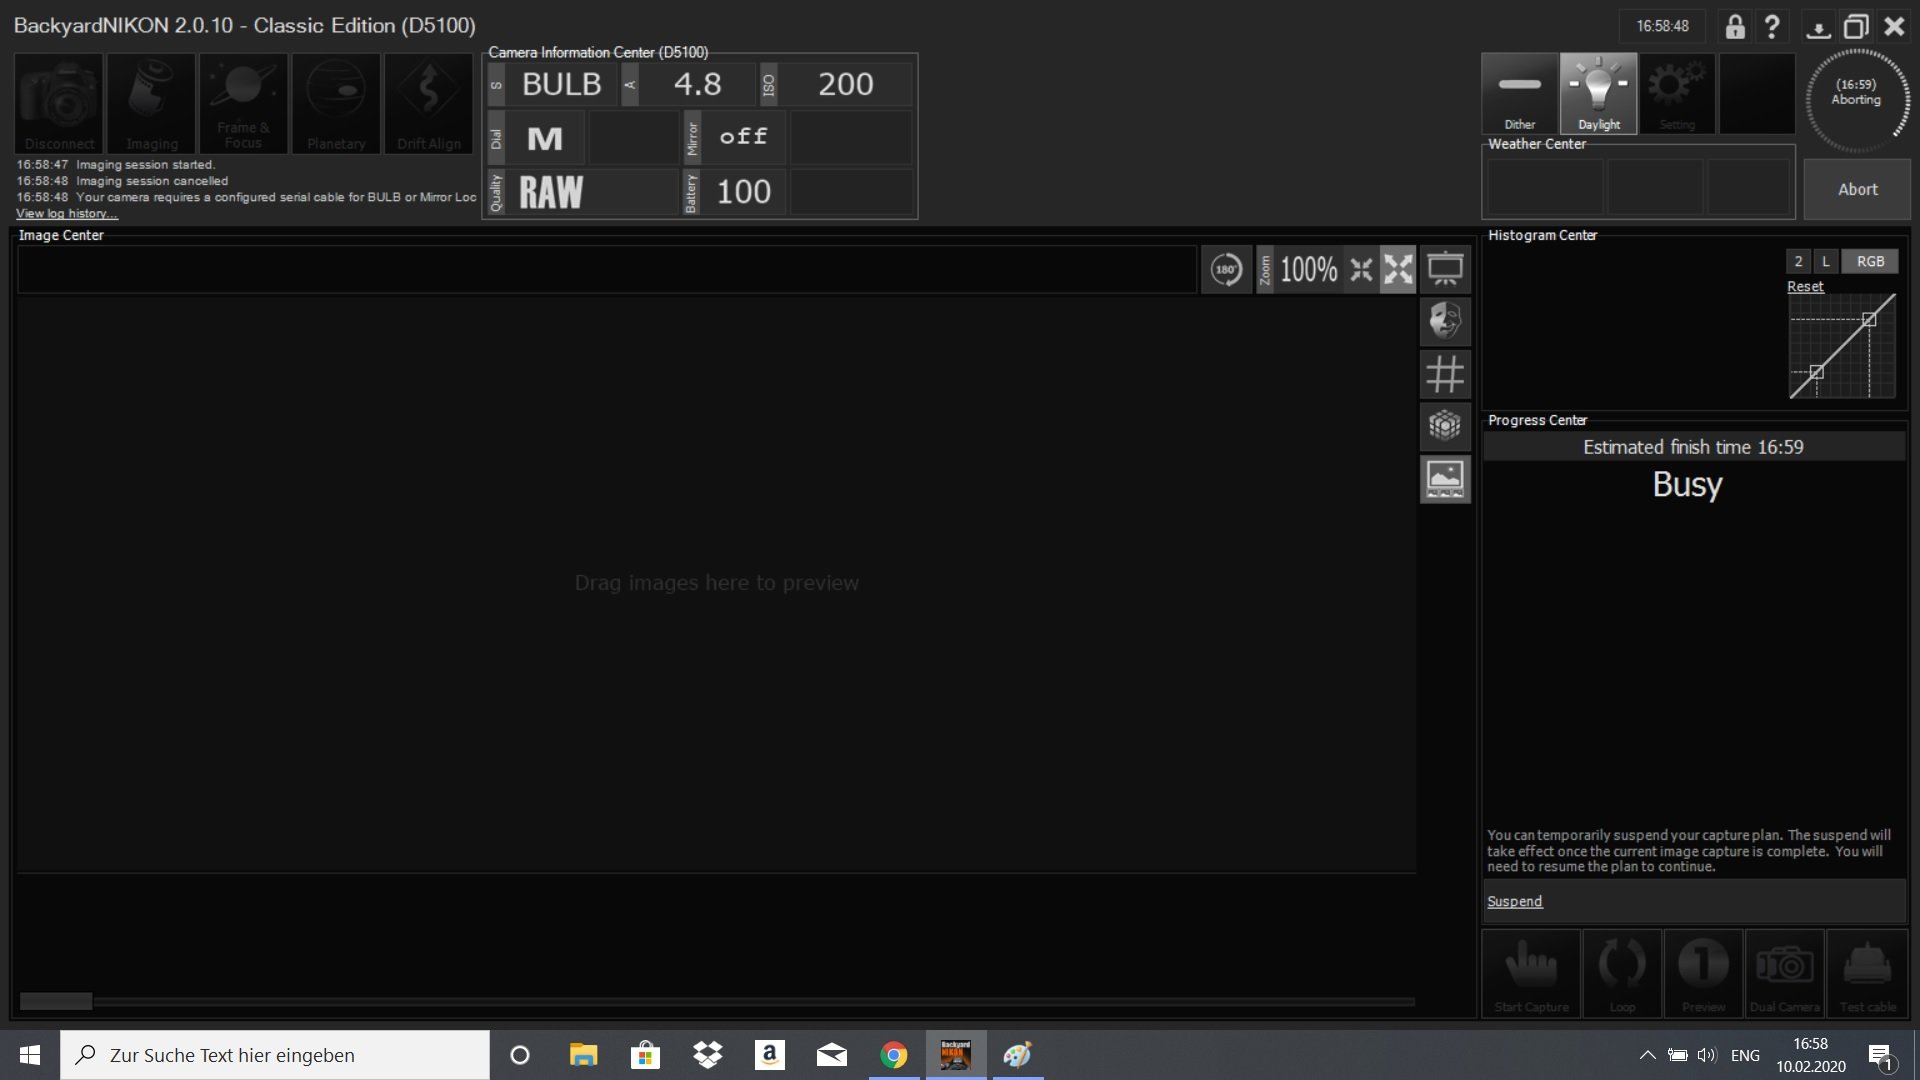Select the RGB histogram tab

coord(1870,261)
